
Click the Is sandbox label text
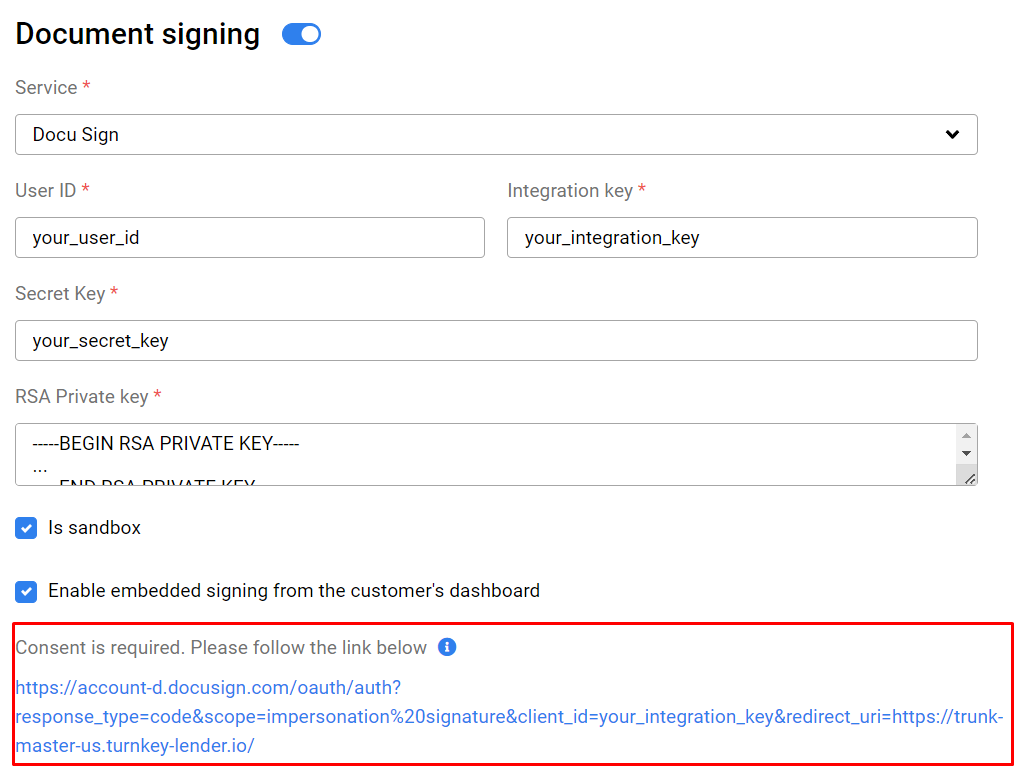tap(94, 528)
